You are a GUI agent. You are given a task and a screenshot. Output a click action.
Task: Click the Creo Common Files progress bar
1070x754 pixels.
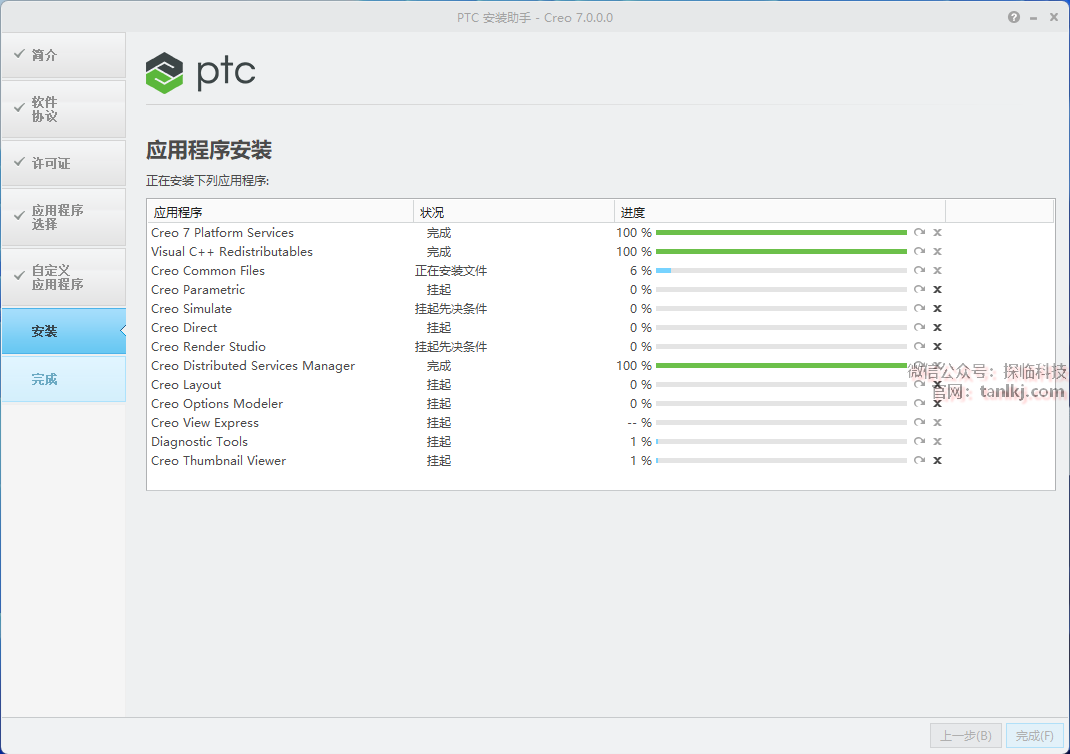click(x=780, y=271)
